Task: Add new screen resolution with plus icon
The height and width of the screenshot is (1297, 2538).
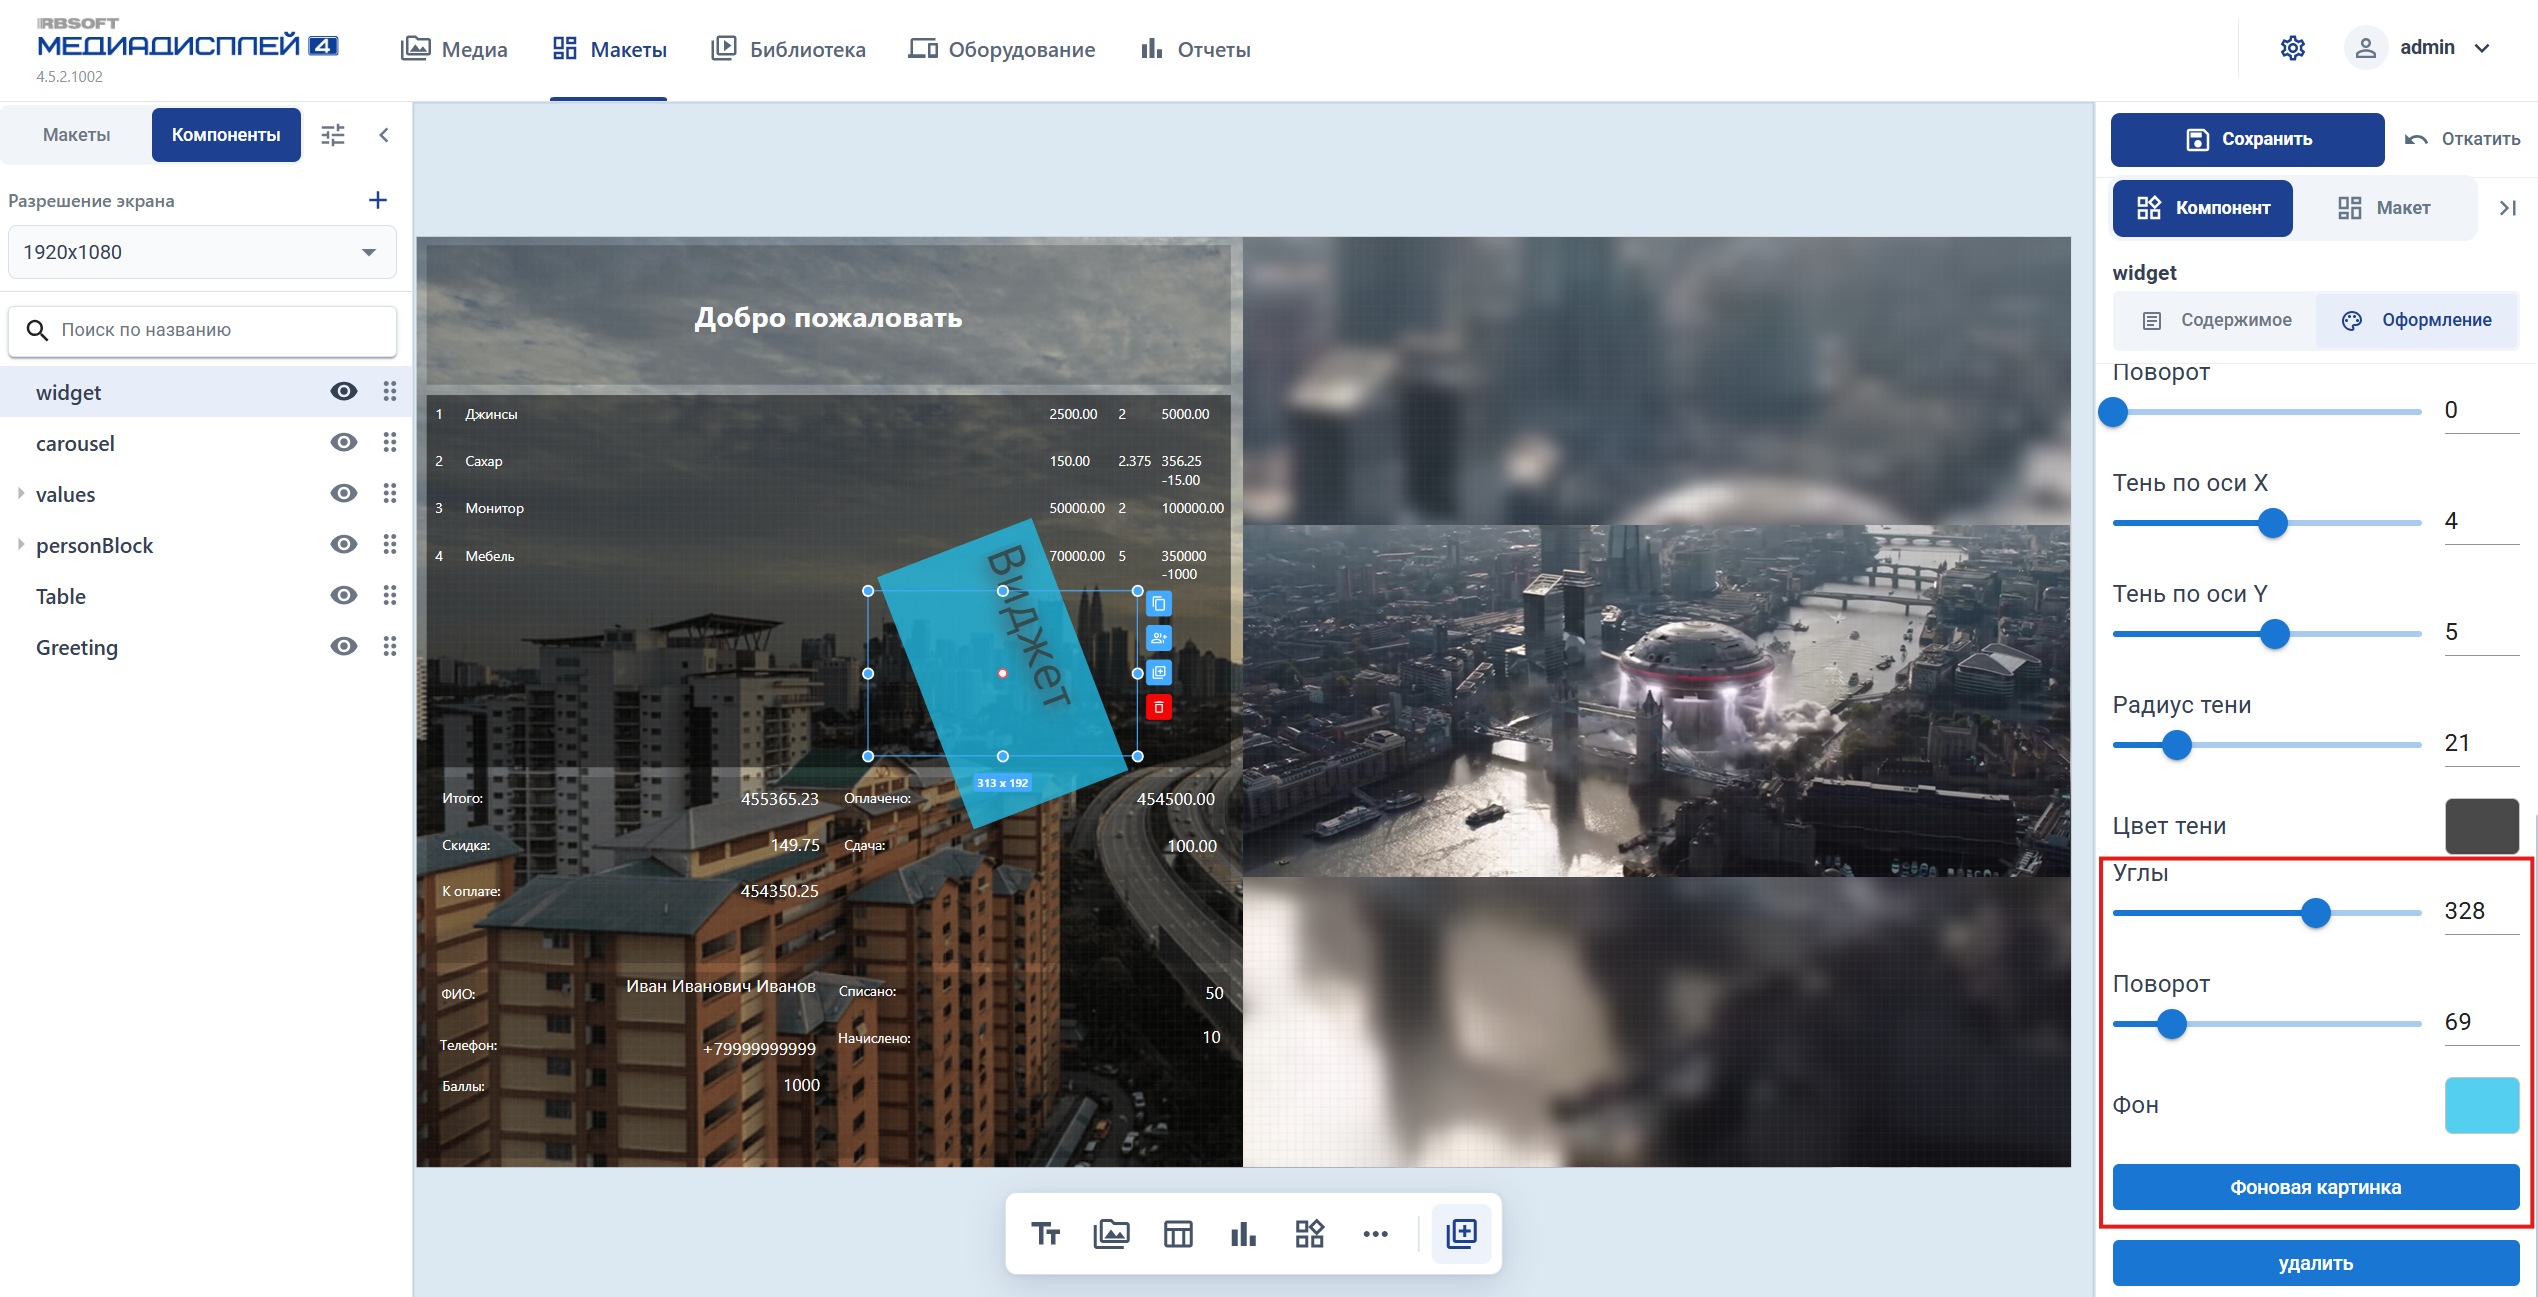Action: [377, 200]
